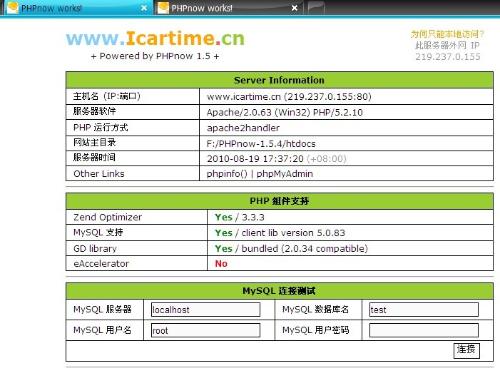Click the yellow Chinese question link at the top right
The width and height of the screenshot is (500, 368).
447,34
